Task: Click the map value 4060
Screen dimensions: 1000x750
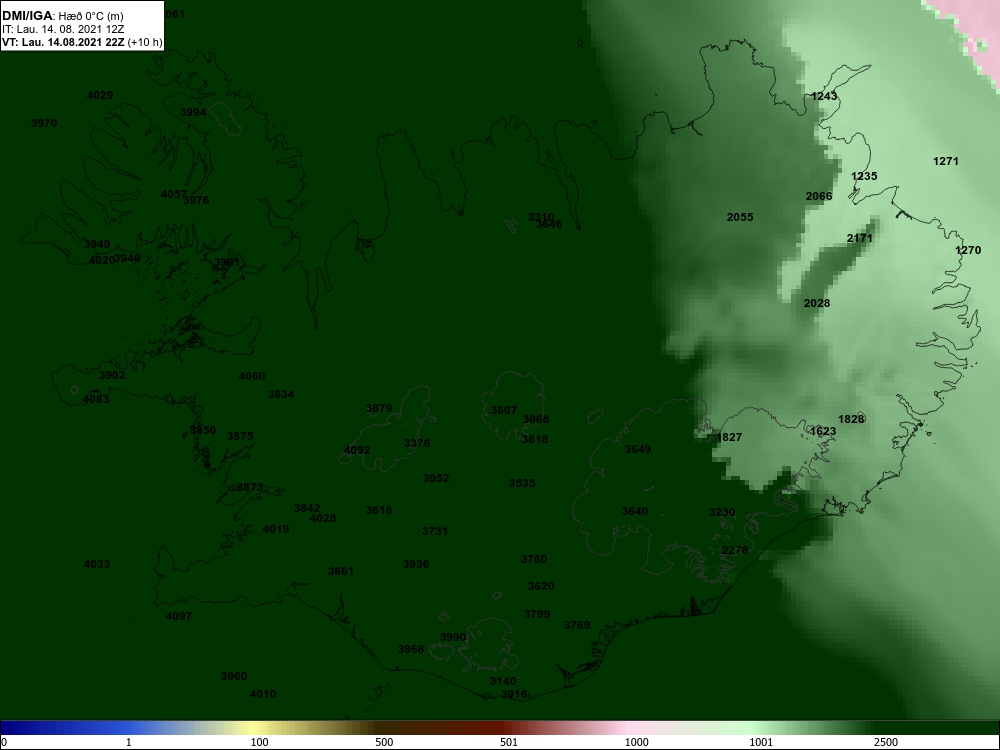Action: click(x=252, y=376)
